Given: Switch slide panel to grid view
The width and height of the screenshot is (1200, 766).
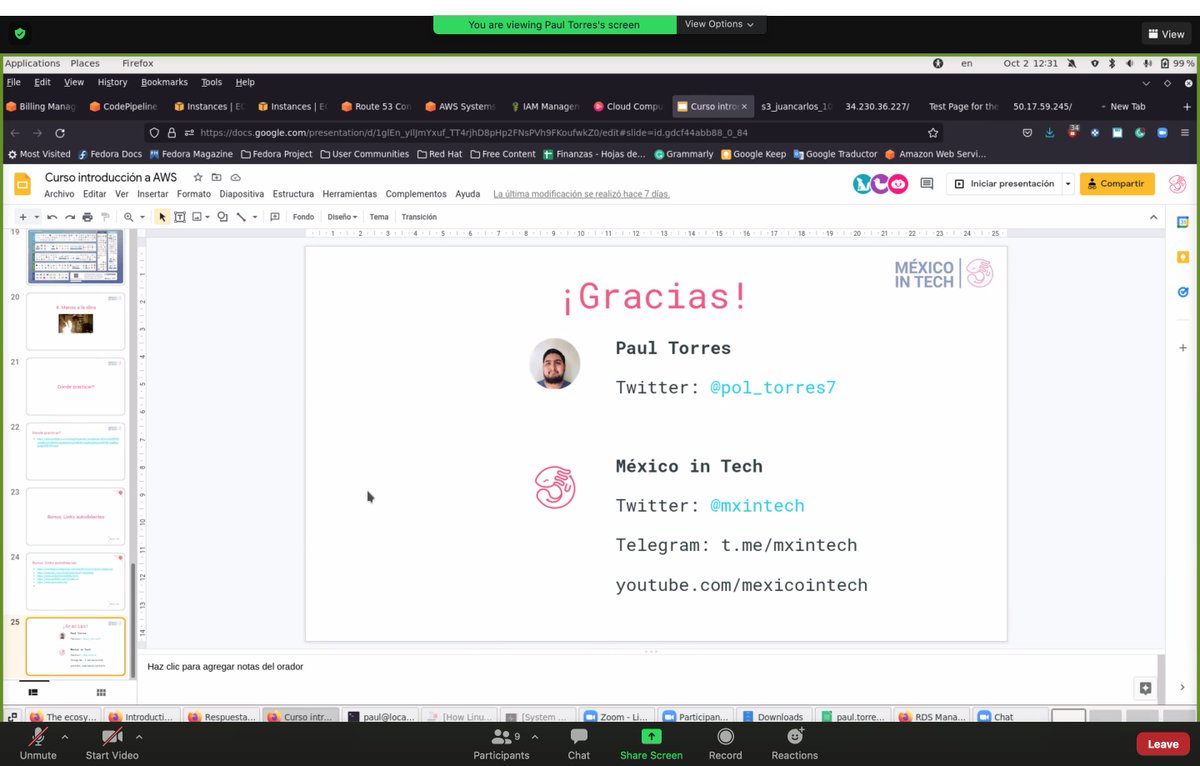Looking at the screenshot, I should point(100,692).
